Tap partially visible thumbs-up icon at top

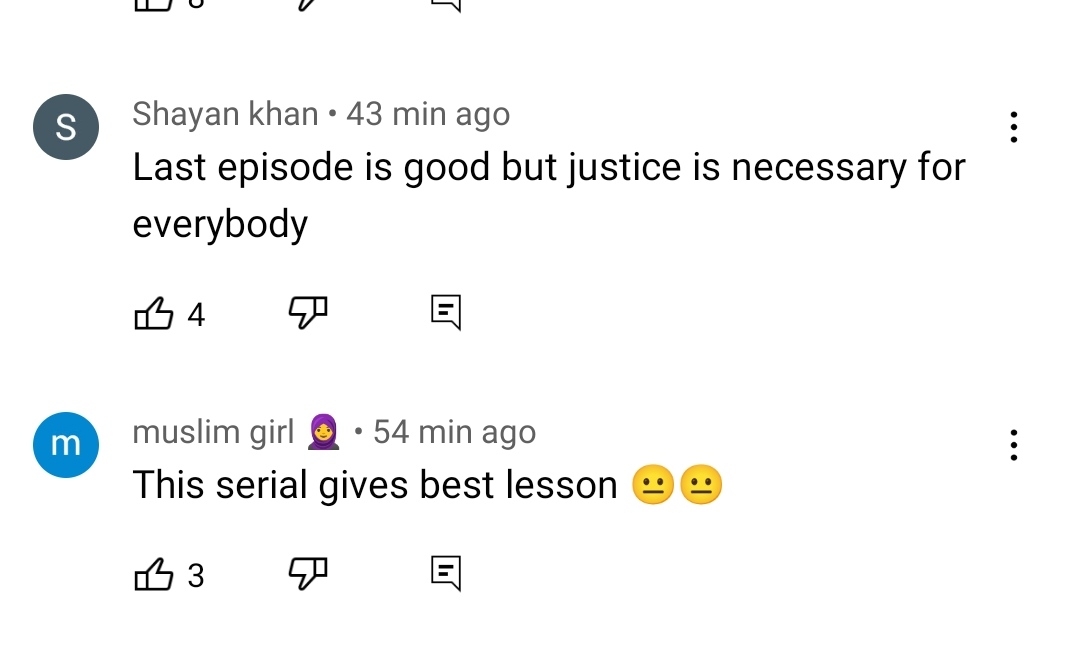tap(153, 6)
